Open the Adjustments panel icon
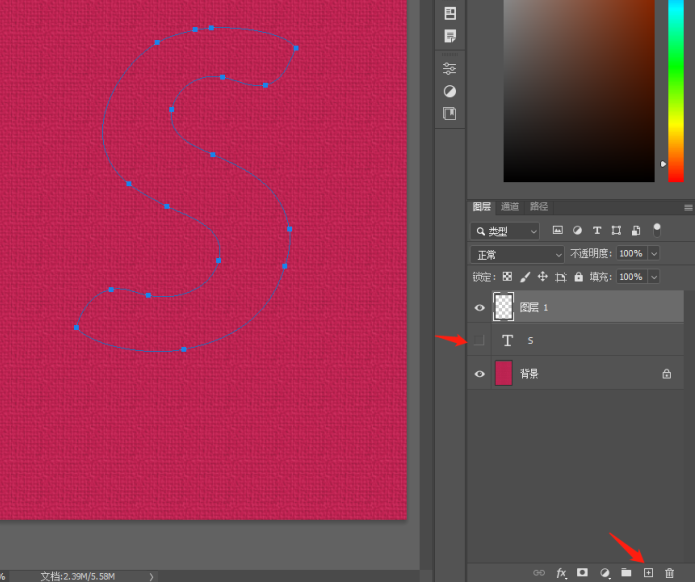This screenshot has width=695, height=583. pos(449,91)
